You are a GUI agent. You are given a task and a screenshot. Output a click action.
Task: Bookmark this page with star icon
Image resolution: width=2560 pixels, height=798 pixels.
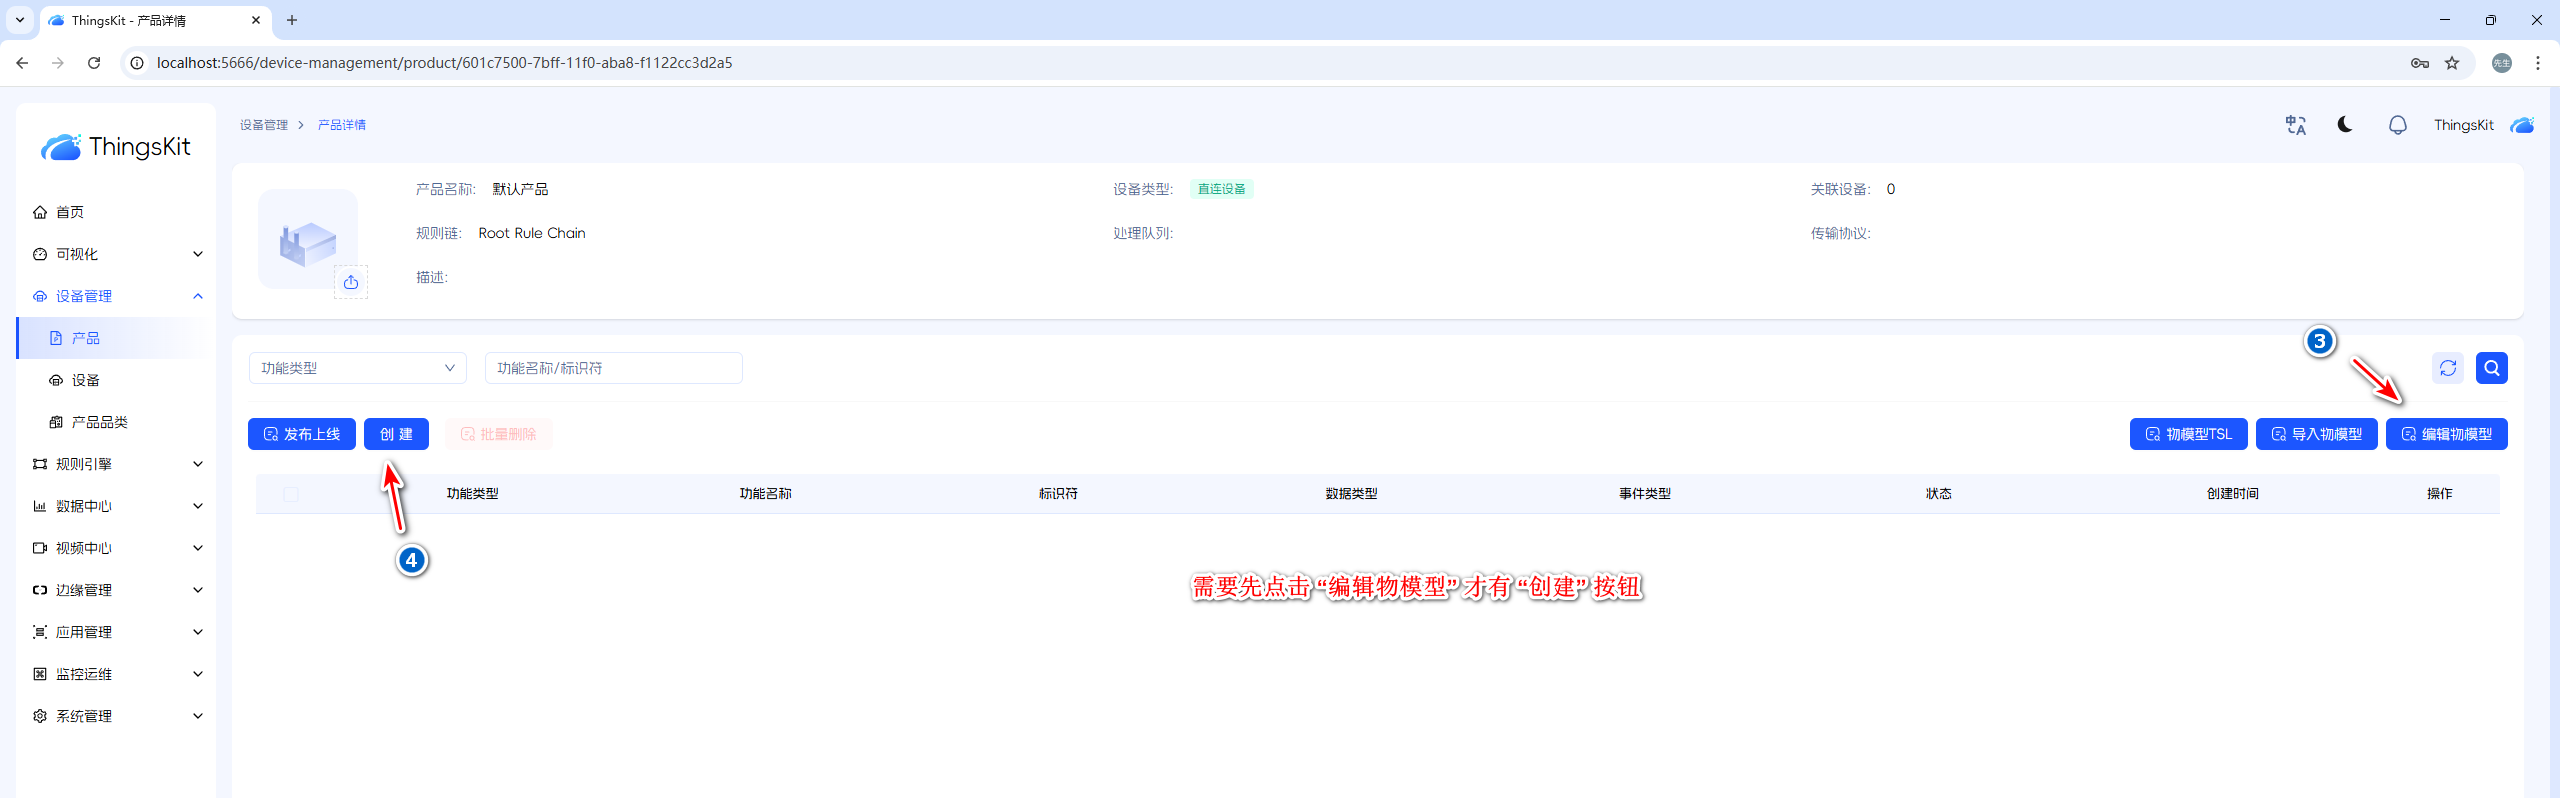point(2452,63)
